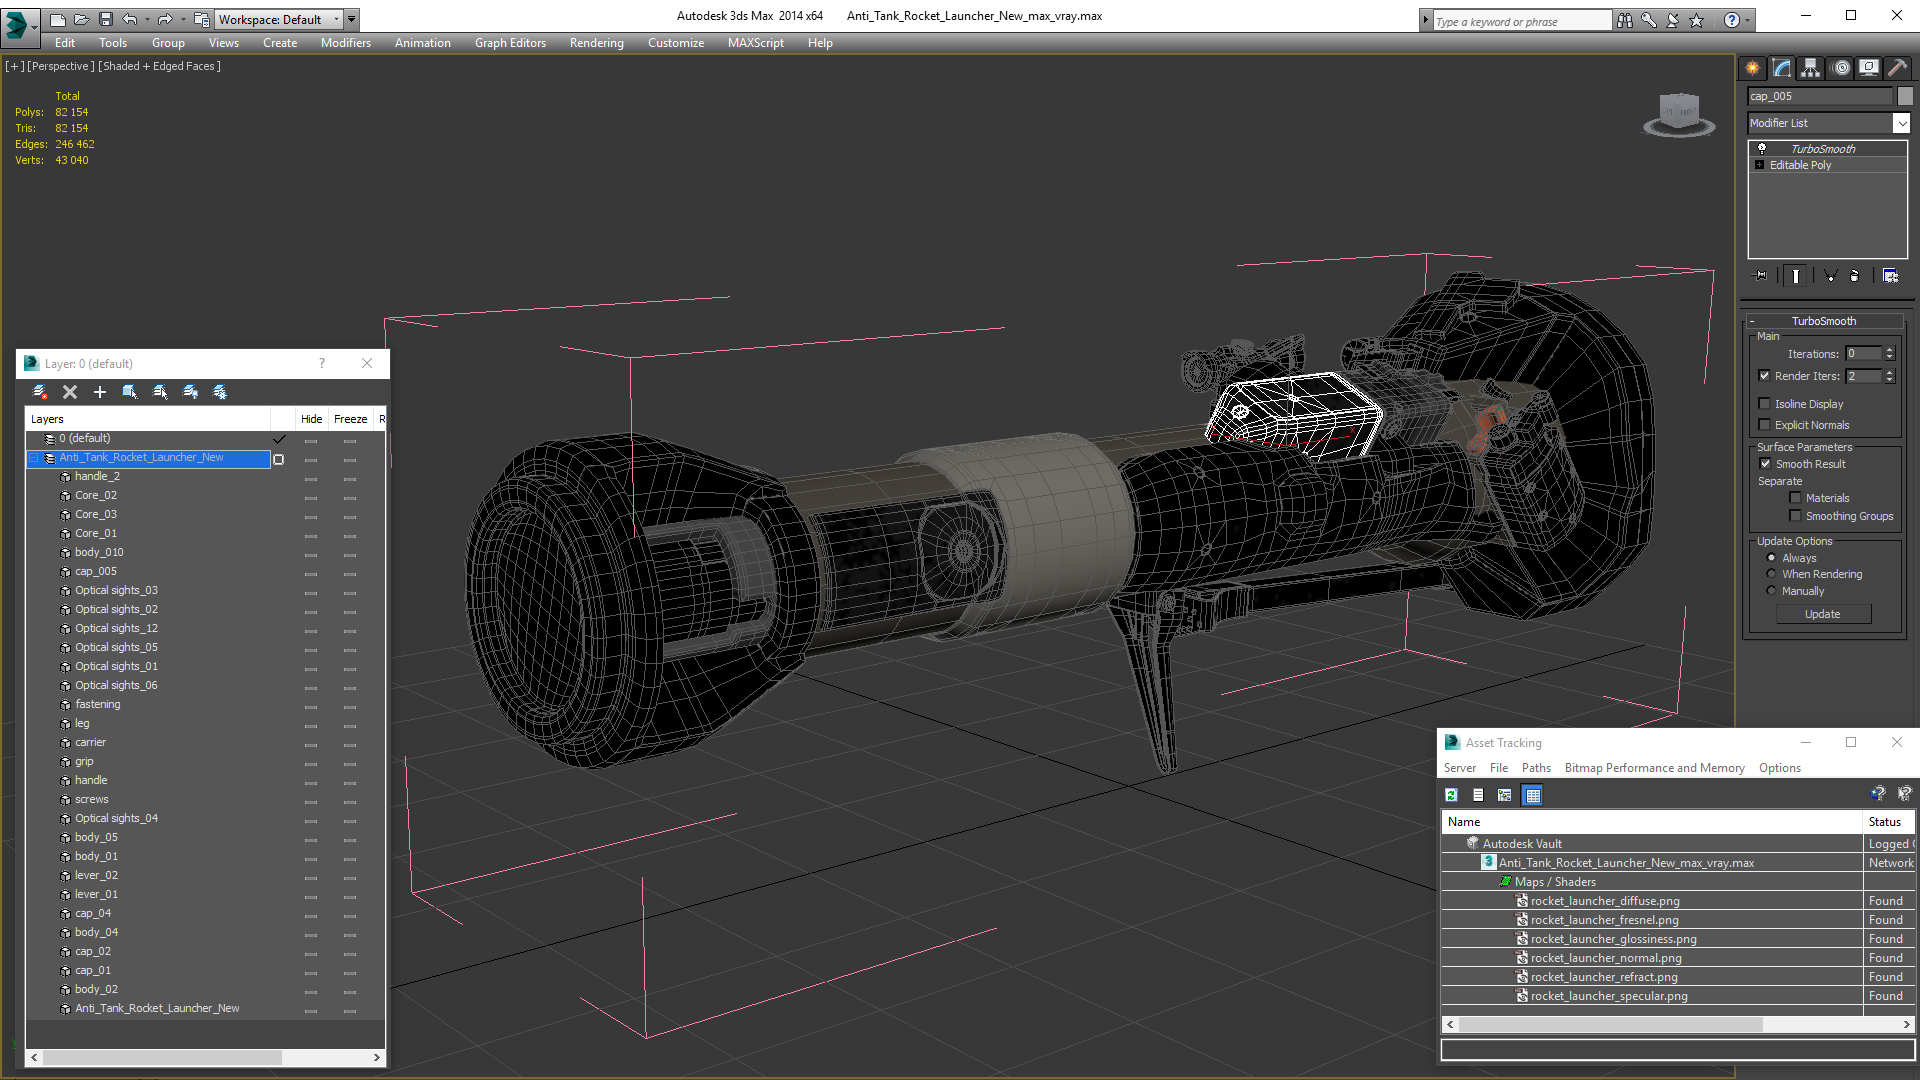Open the Graph Editors menu

click(510, 43)
